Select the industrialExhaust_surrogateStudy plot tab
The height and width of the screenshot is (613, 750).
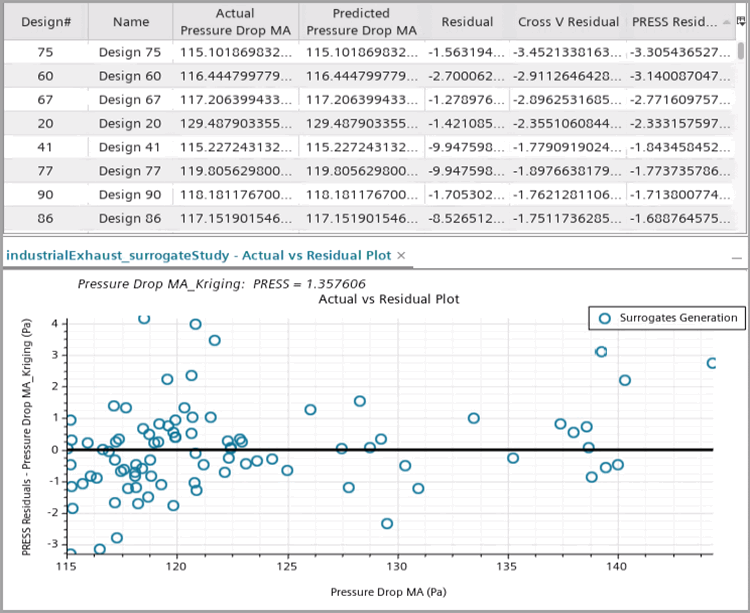pyautogui.click(x=199, y=256)
